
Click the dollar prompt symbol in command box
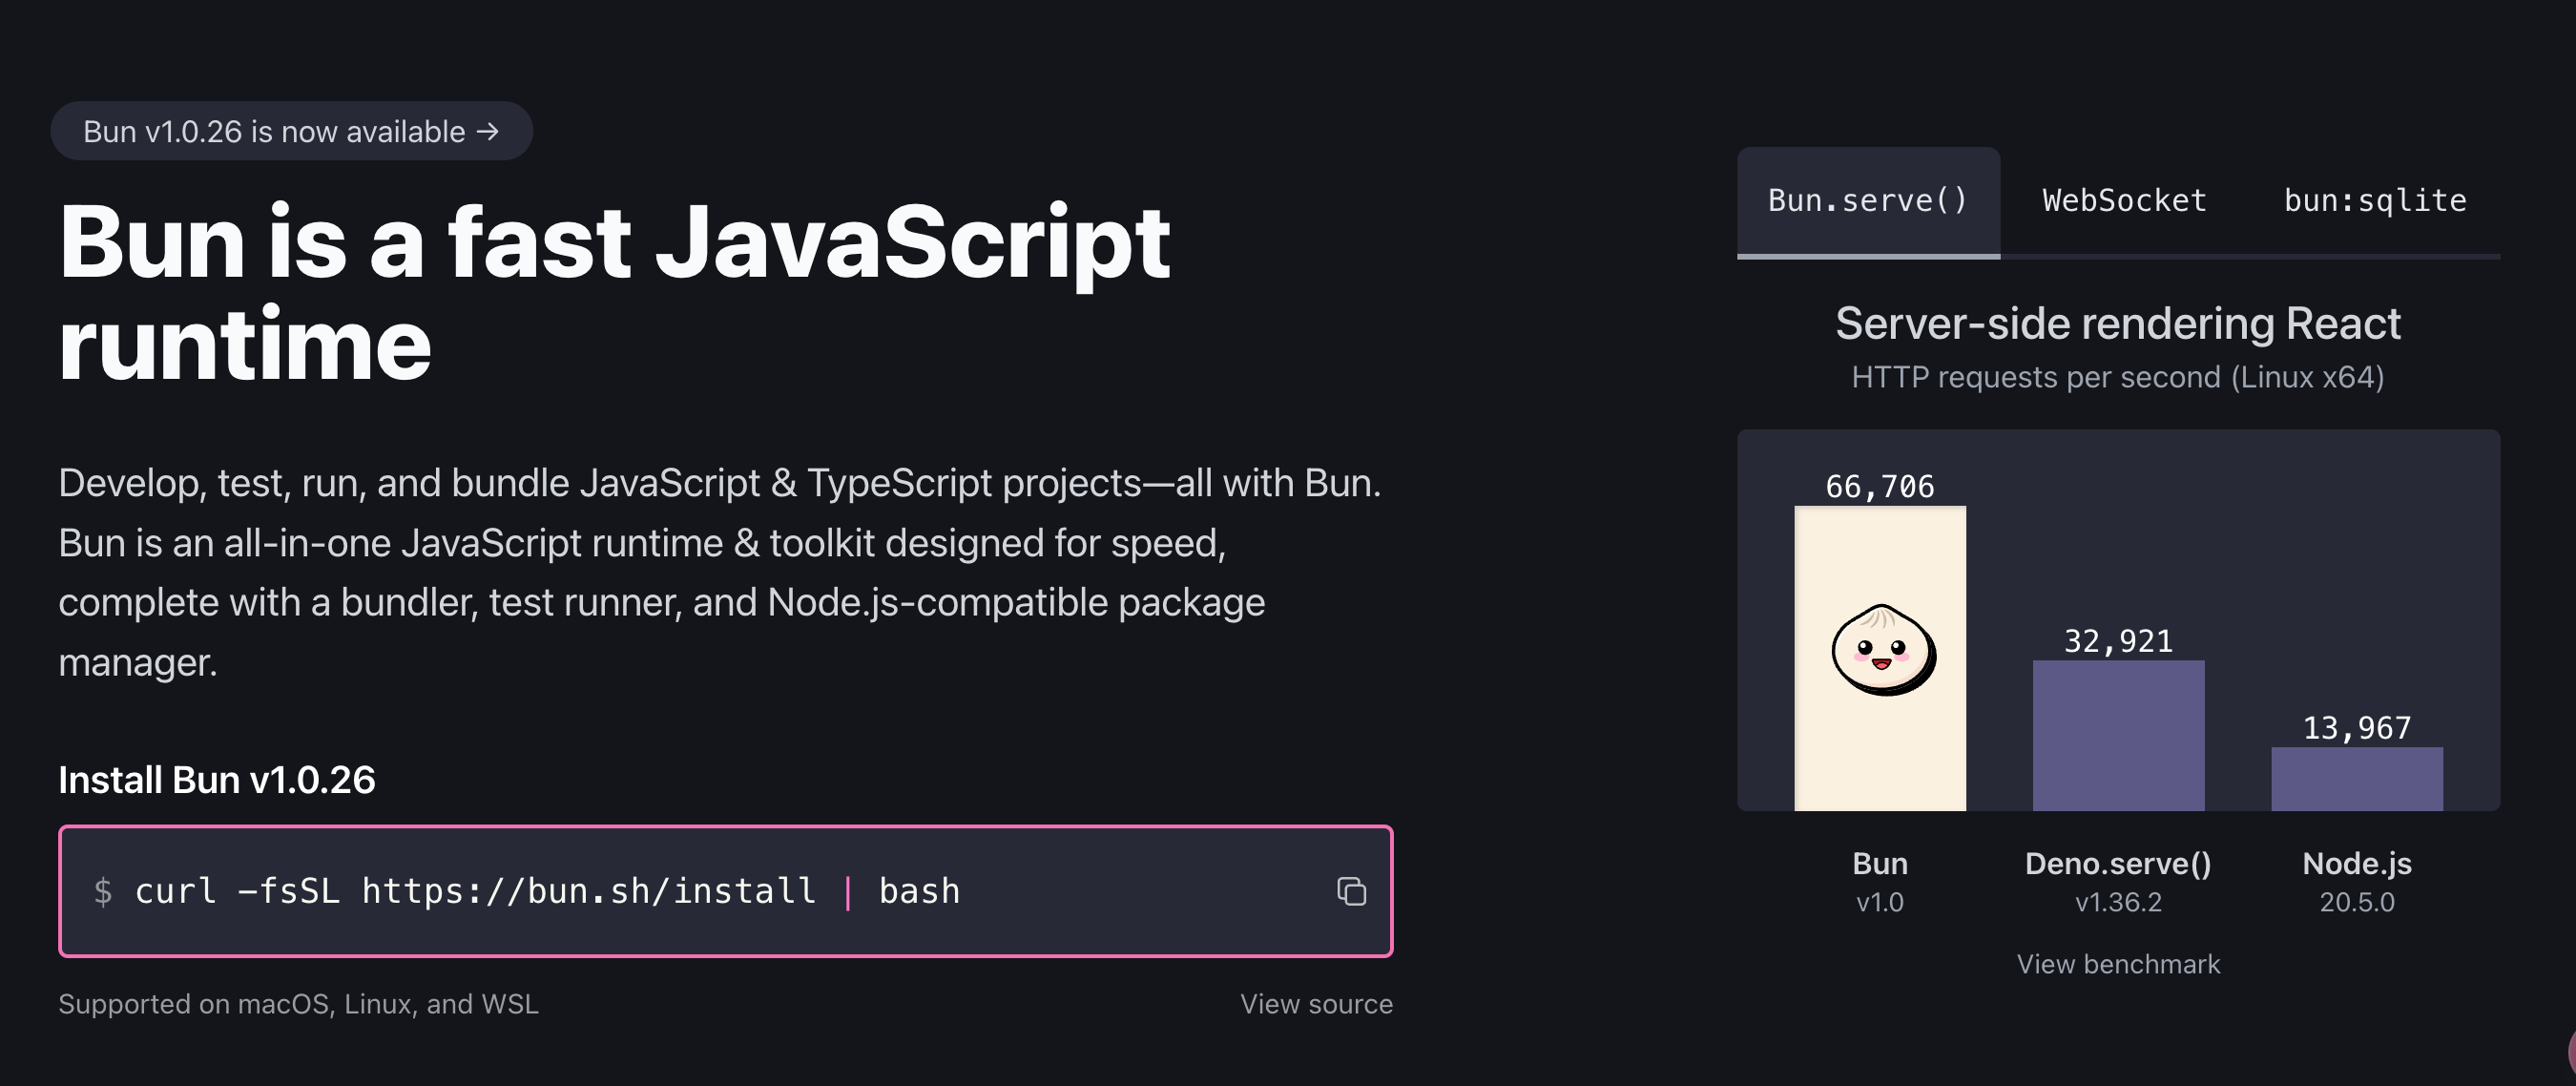103,891
